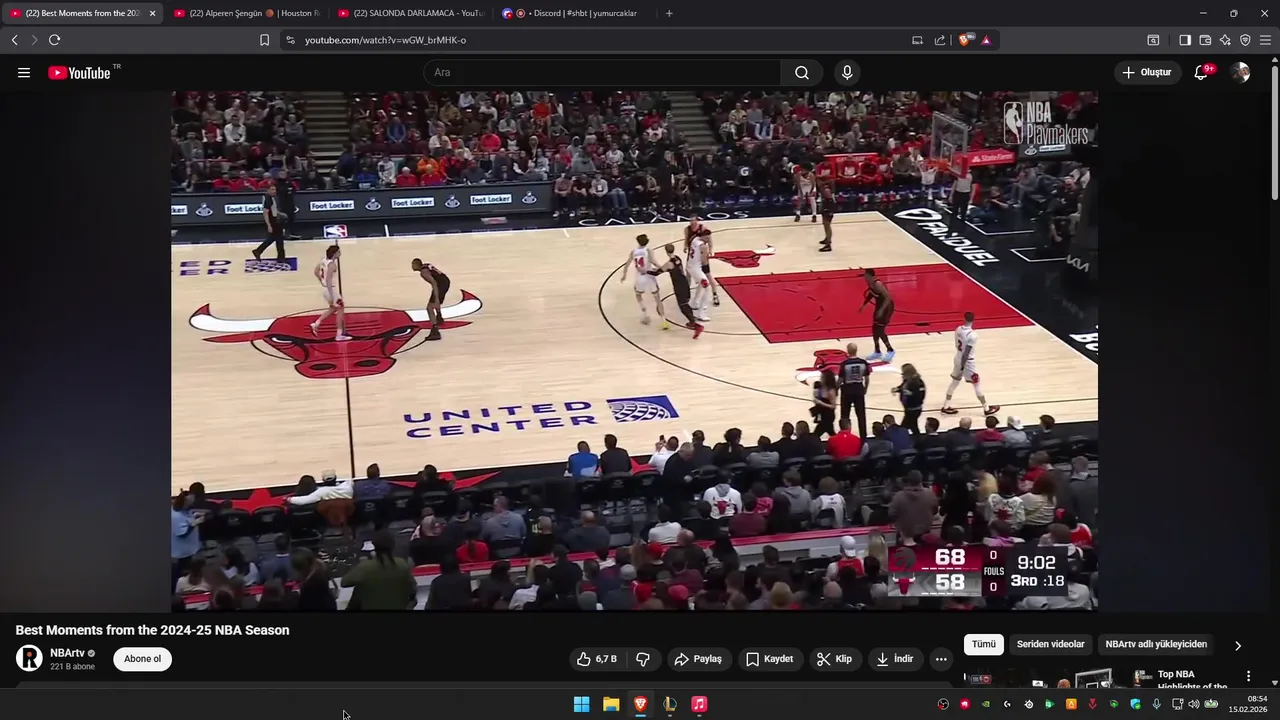This screenshot has width=1280, height=720.
Task: Switch to the 'Alperen Şengün' browser tab
Action: pyautogui.click(x=244, y=13)
